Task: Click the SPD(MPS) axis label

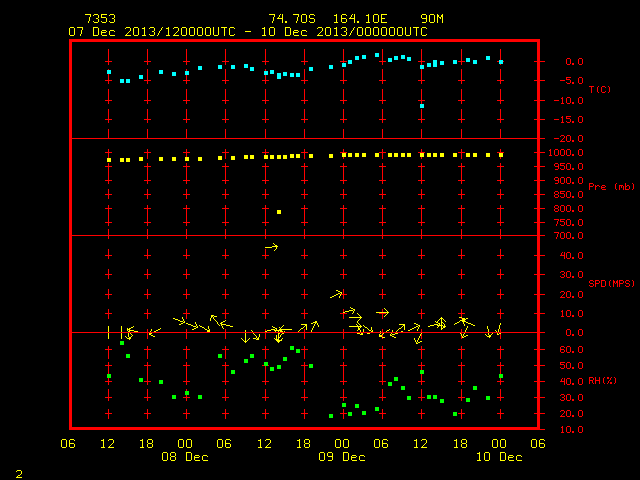Action: [611, 283]
